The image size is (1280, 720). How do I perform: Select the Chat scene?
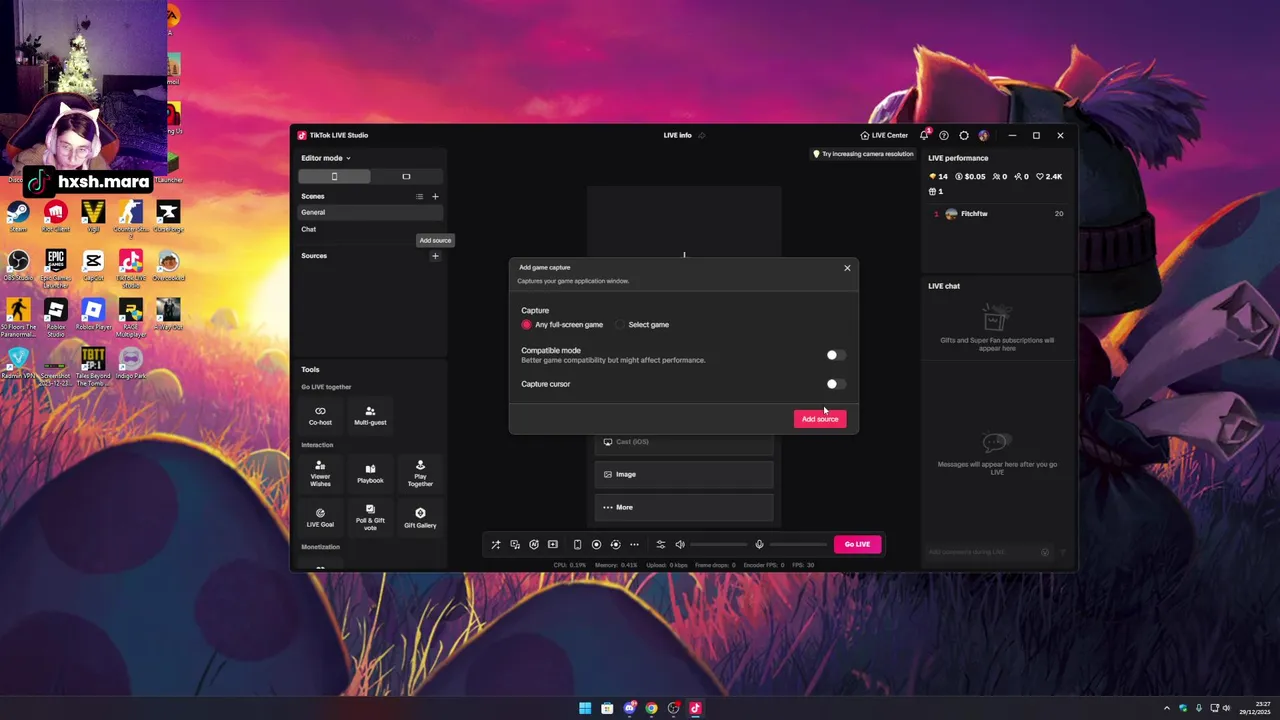370,229
